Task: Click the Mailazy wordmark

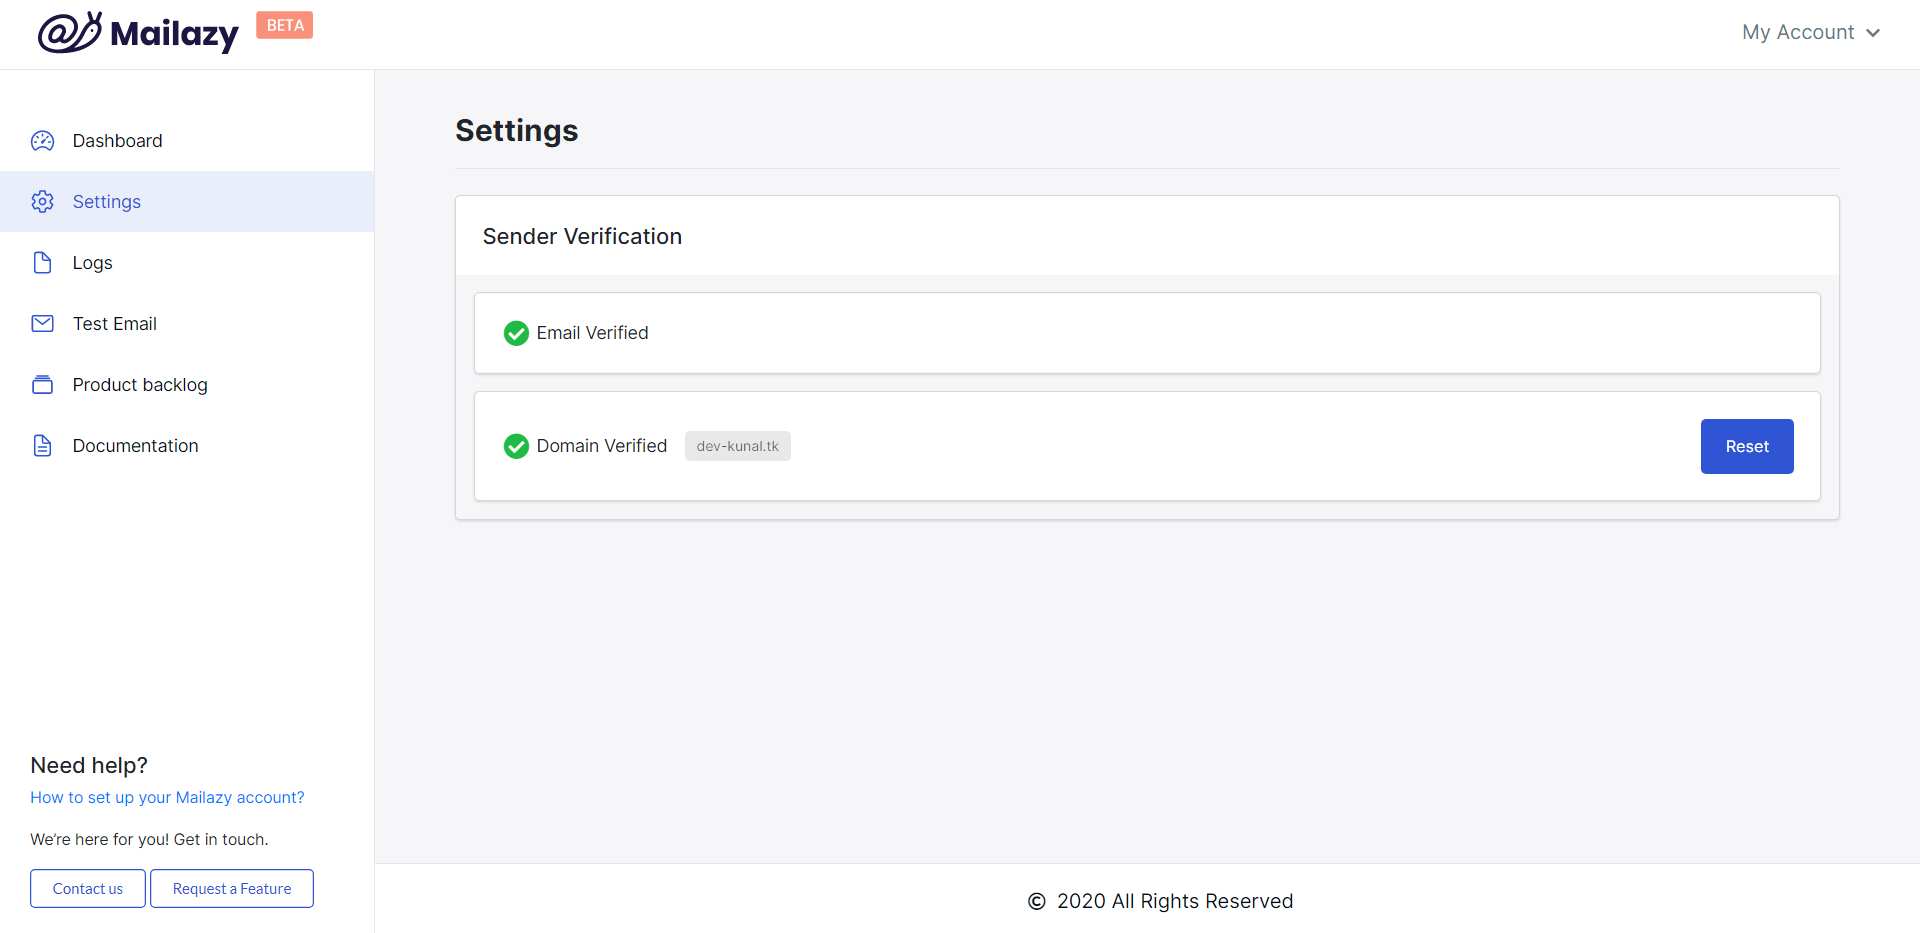Action: coord(175,34)
